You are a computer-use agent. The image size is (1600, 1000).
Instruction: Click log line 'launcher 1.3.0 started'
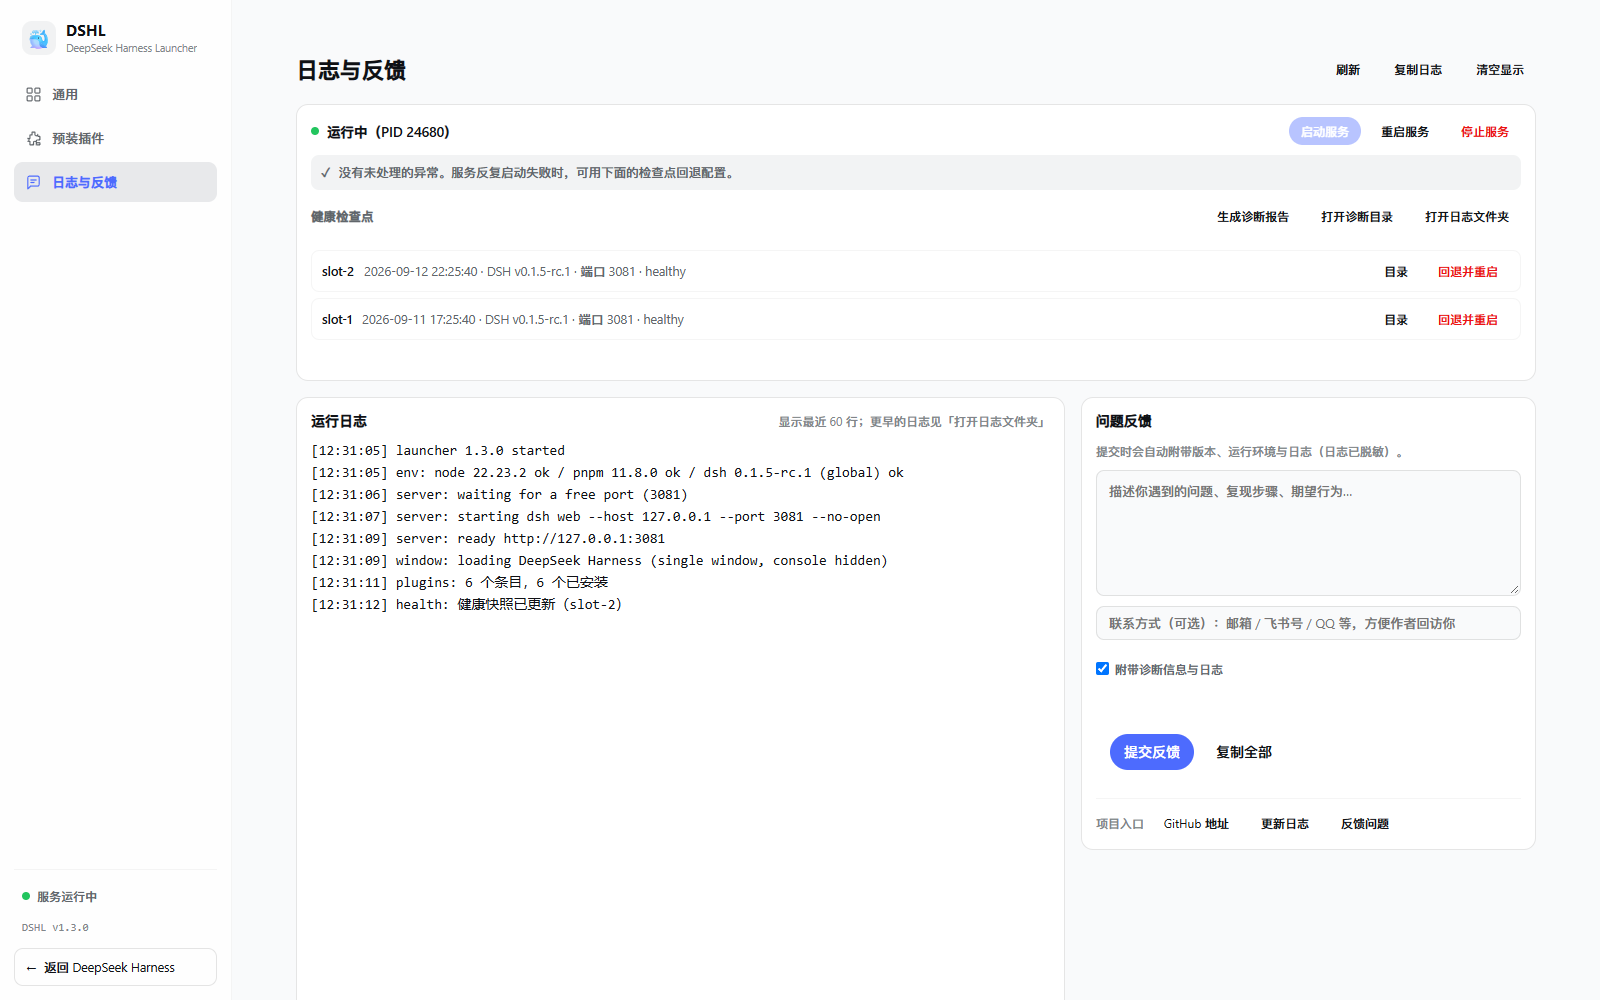[438, 451]
